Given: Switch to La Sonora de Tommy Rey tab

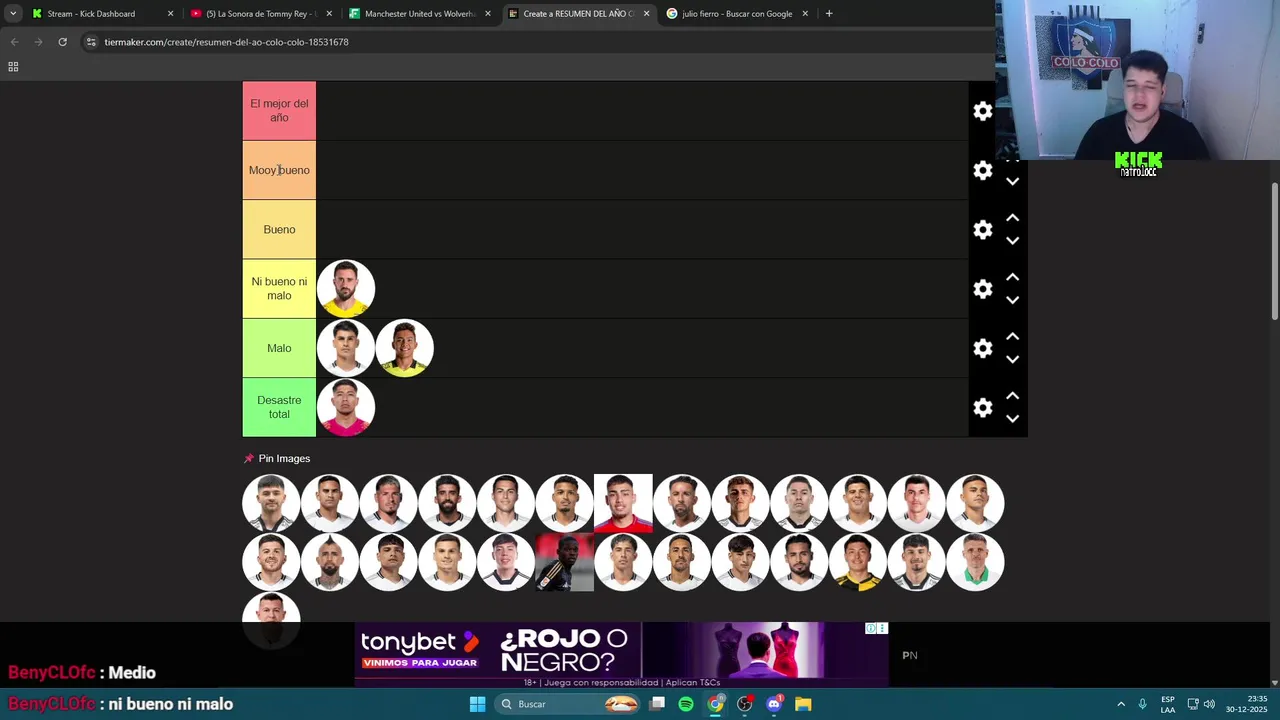Looking at the screenshot, I should (261, 14).
